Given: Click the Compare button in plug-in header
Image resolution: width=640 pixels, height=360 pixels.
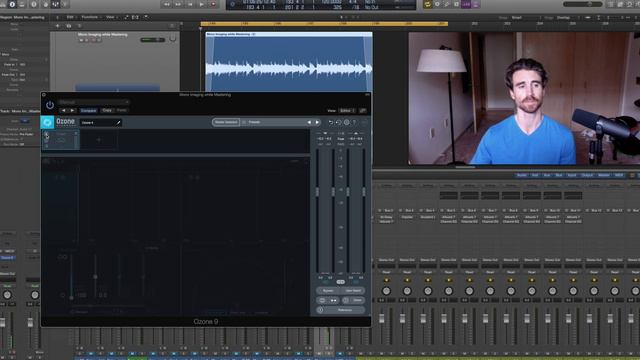Looking at the screenshot, I should pos(88,111).
